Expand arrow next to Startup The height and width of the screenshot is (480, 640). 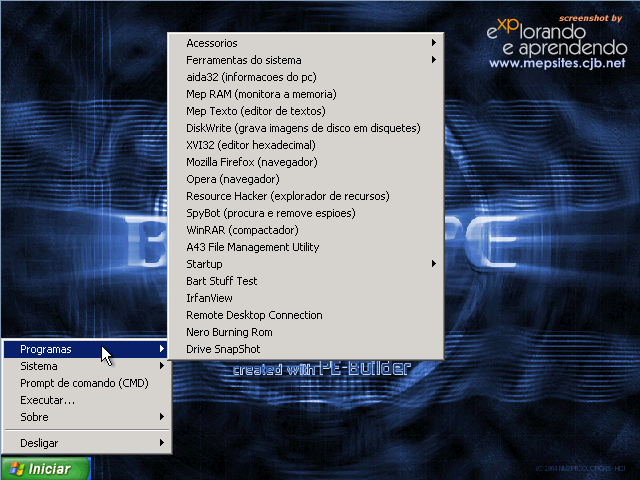(433, 264)
